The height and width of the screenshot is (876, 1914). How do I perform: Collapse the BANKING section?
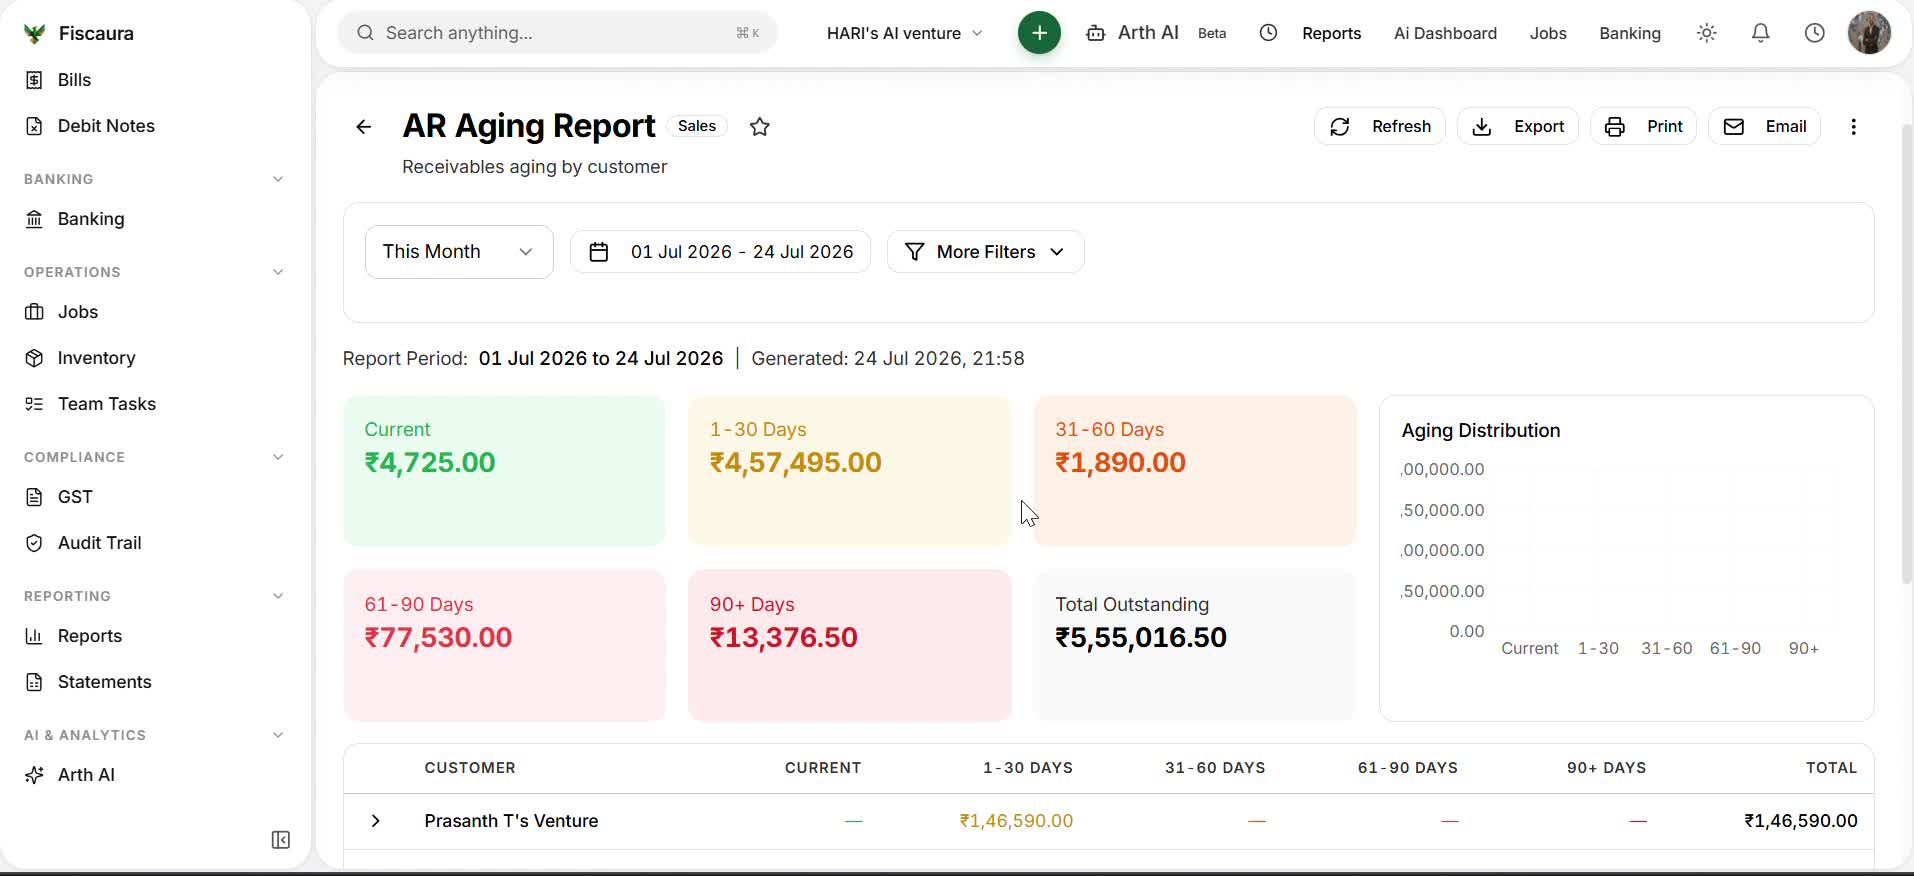pos(278,179)
